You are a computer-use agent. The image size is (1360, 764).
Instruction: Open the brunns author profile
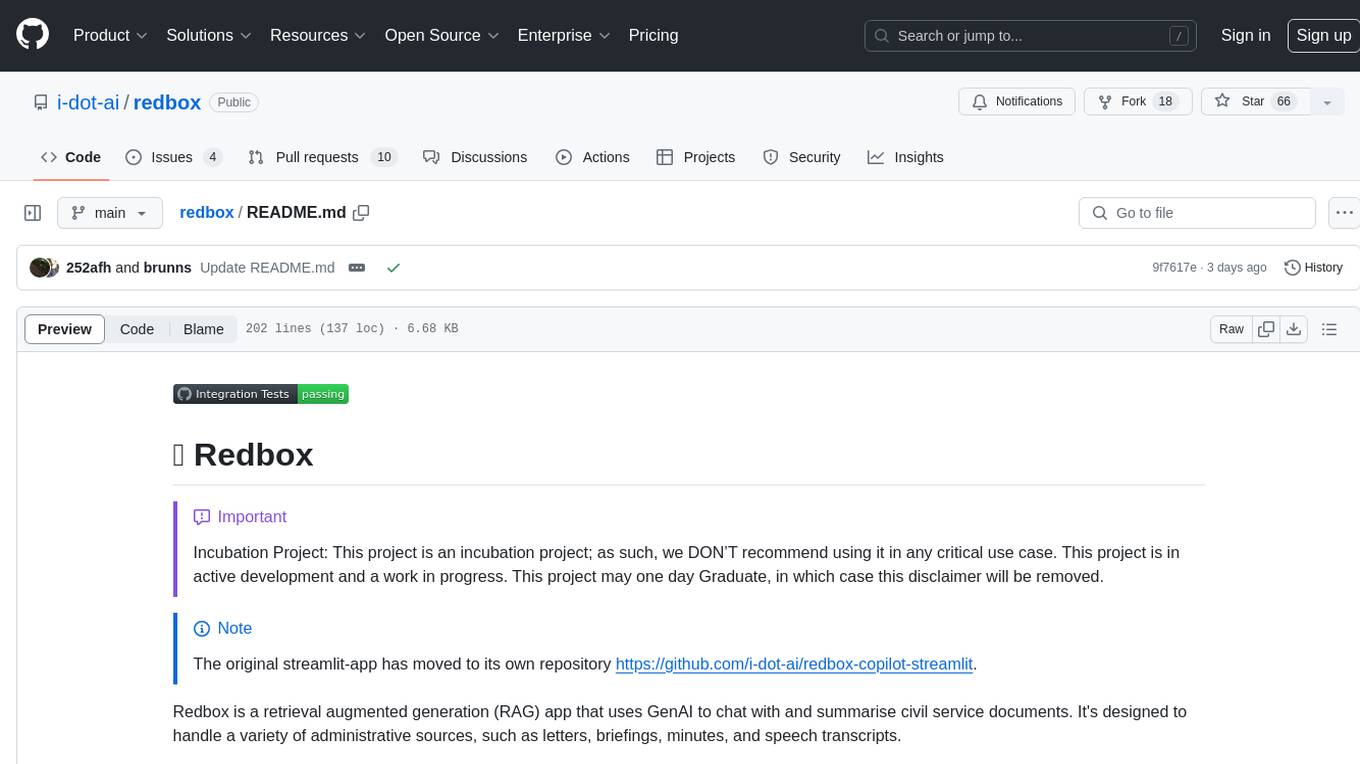pos(167,268)
